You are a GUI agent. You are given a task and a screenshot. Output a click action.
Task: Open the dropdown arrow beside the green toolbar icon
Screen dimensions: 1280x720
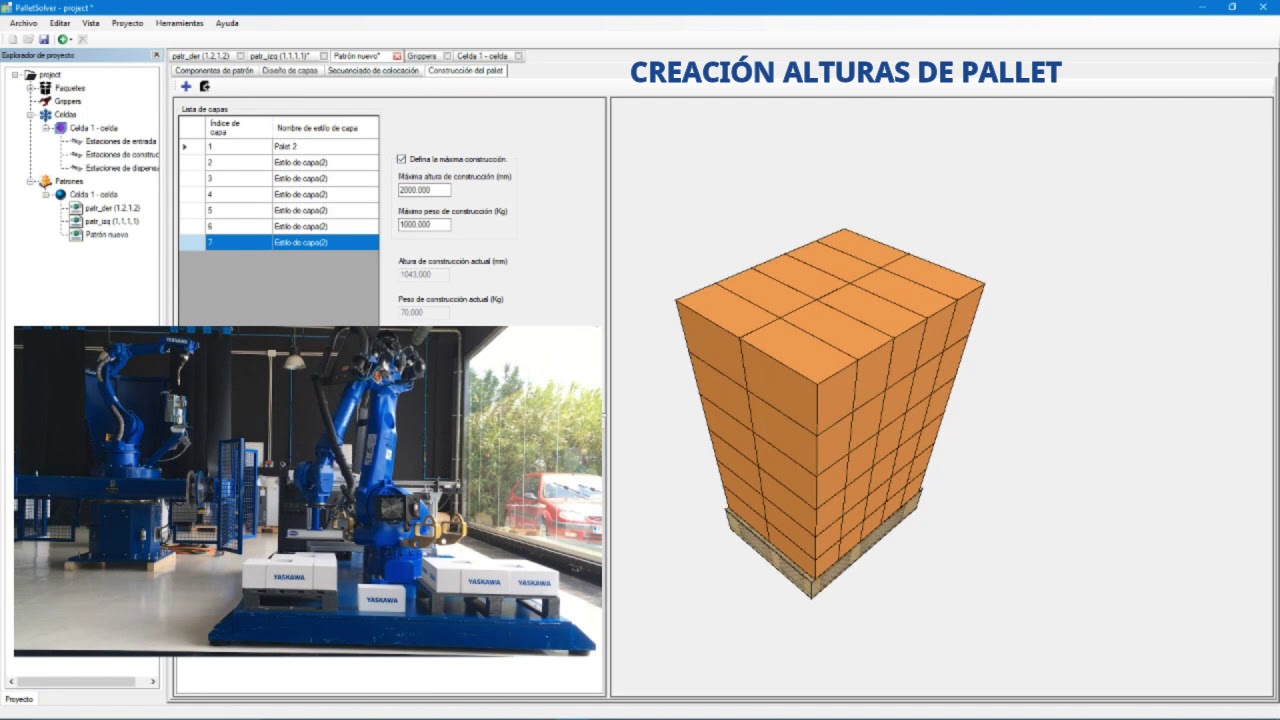click(x=70, y=39)
